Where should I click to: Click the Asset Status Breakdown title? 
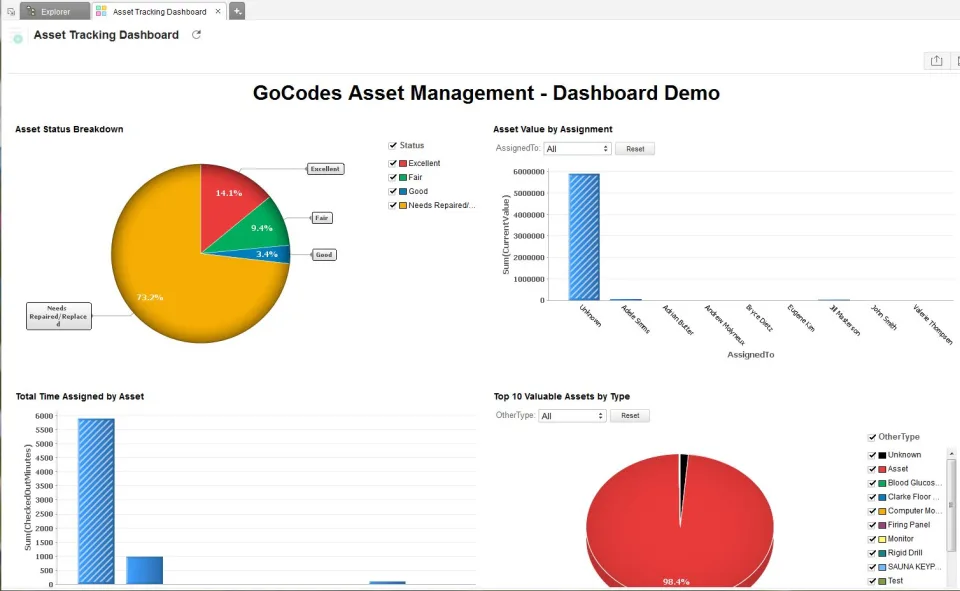tap(69, 129)
